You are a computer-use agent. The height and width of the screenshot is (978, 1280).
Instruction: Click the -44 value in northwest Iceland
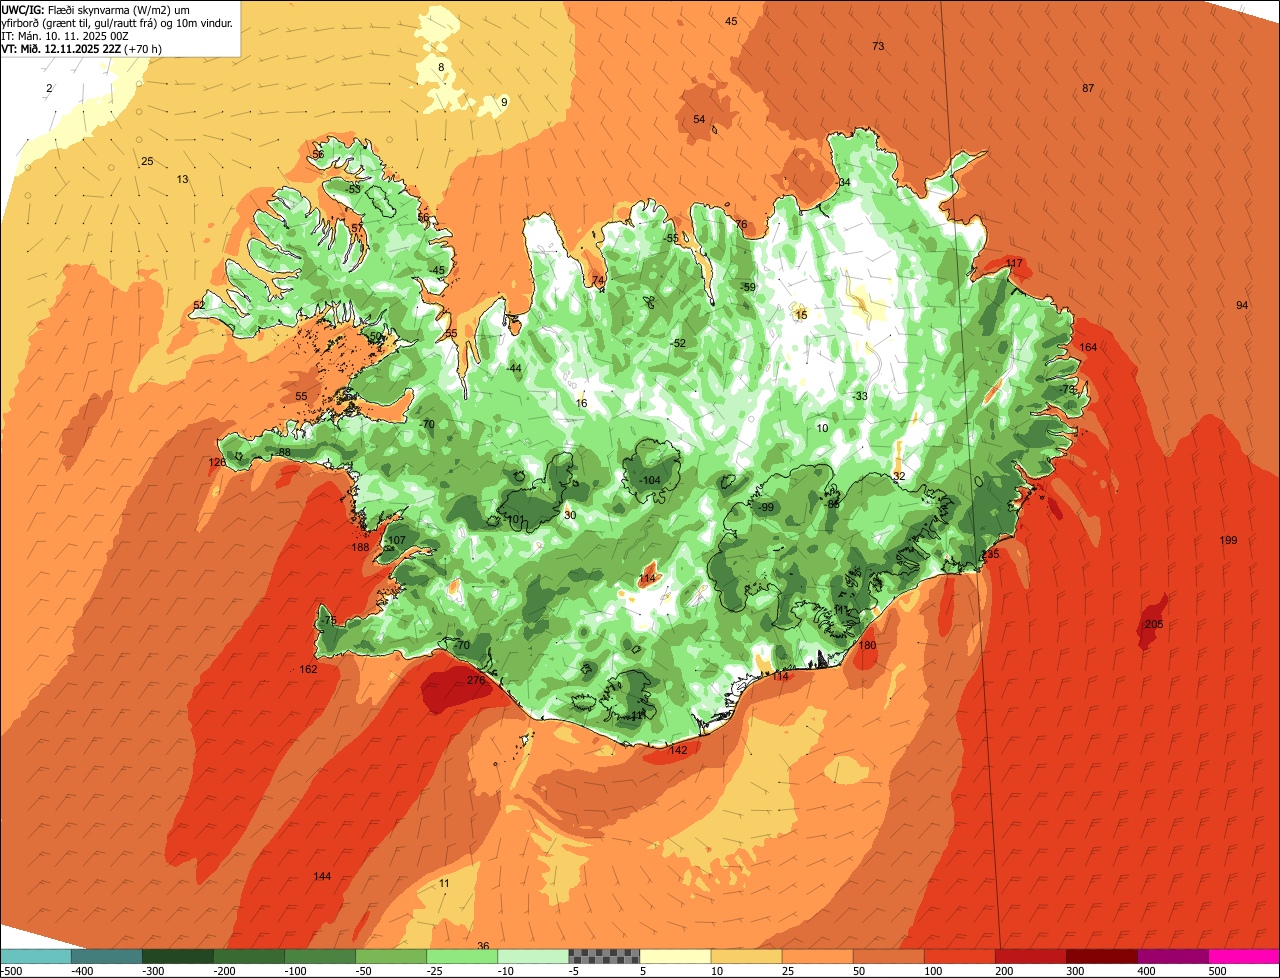pos(513,368)
